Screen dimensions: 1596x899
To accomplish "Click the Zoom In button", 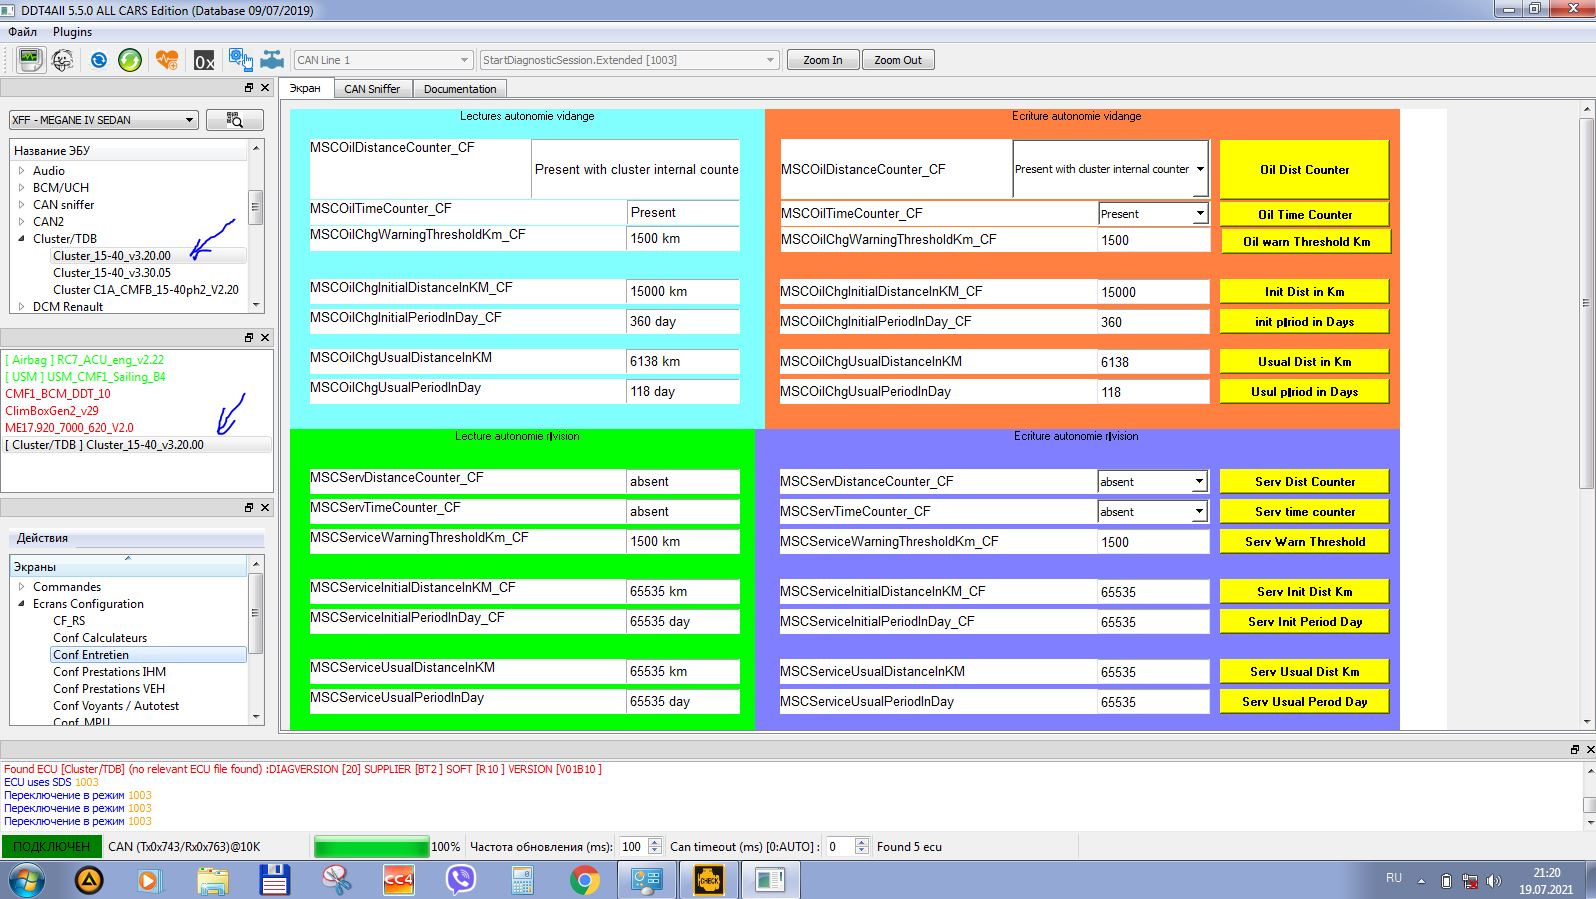I will pyautogui.click(x=822, y=60).
